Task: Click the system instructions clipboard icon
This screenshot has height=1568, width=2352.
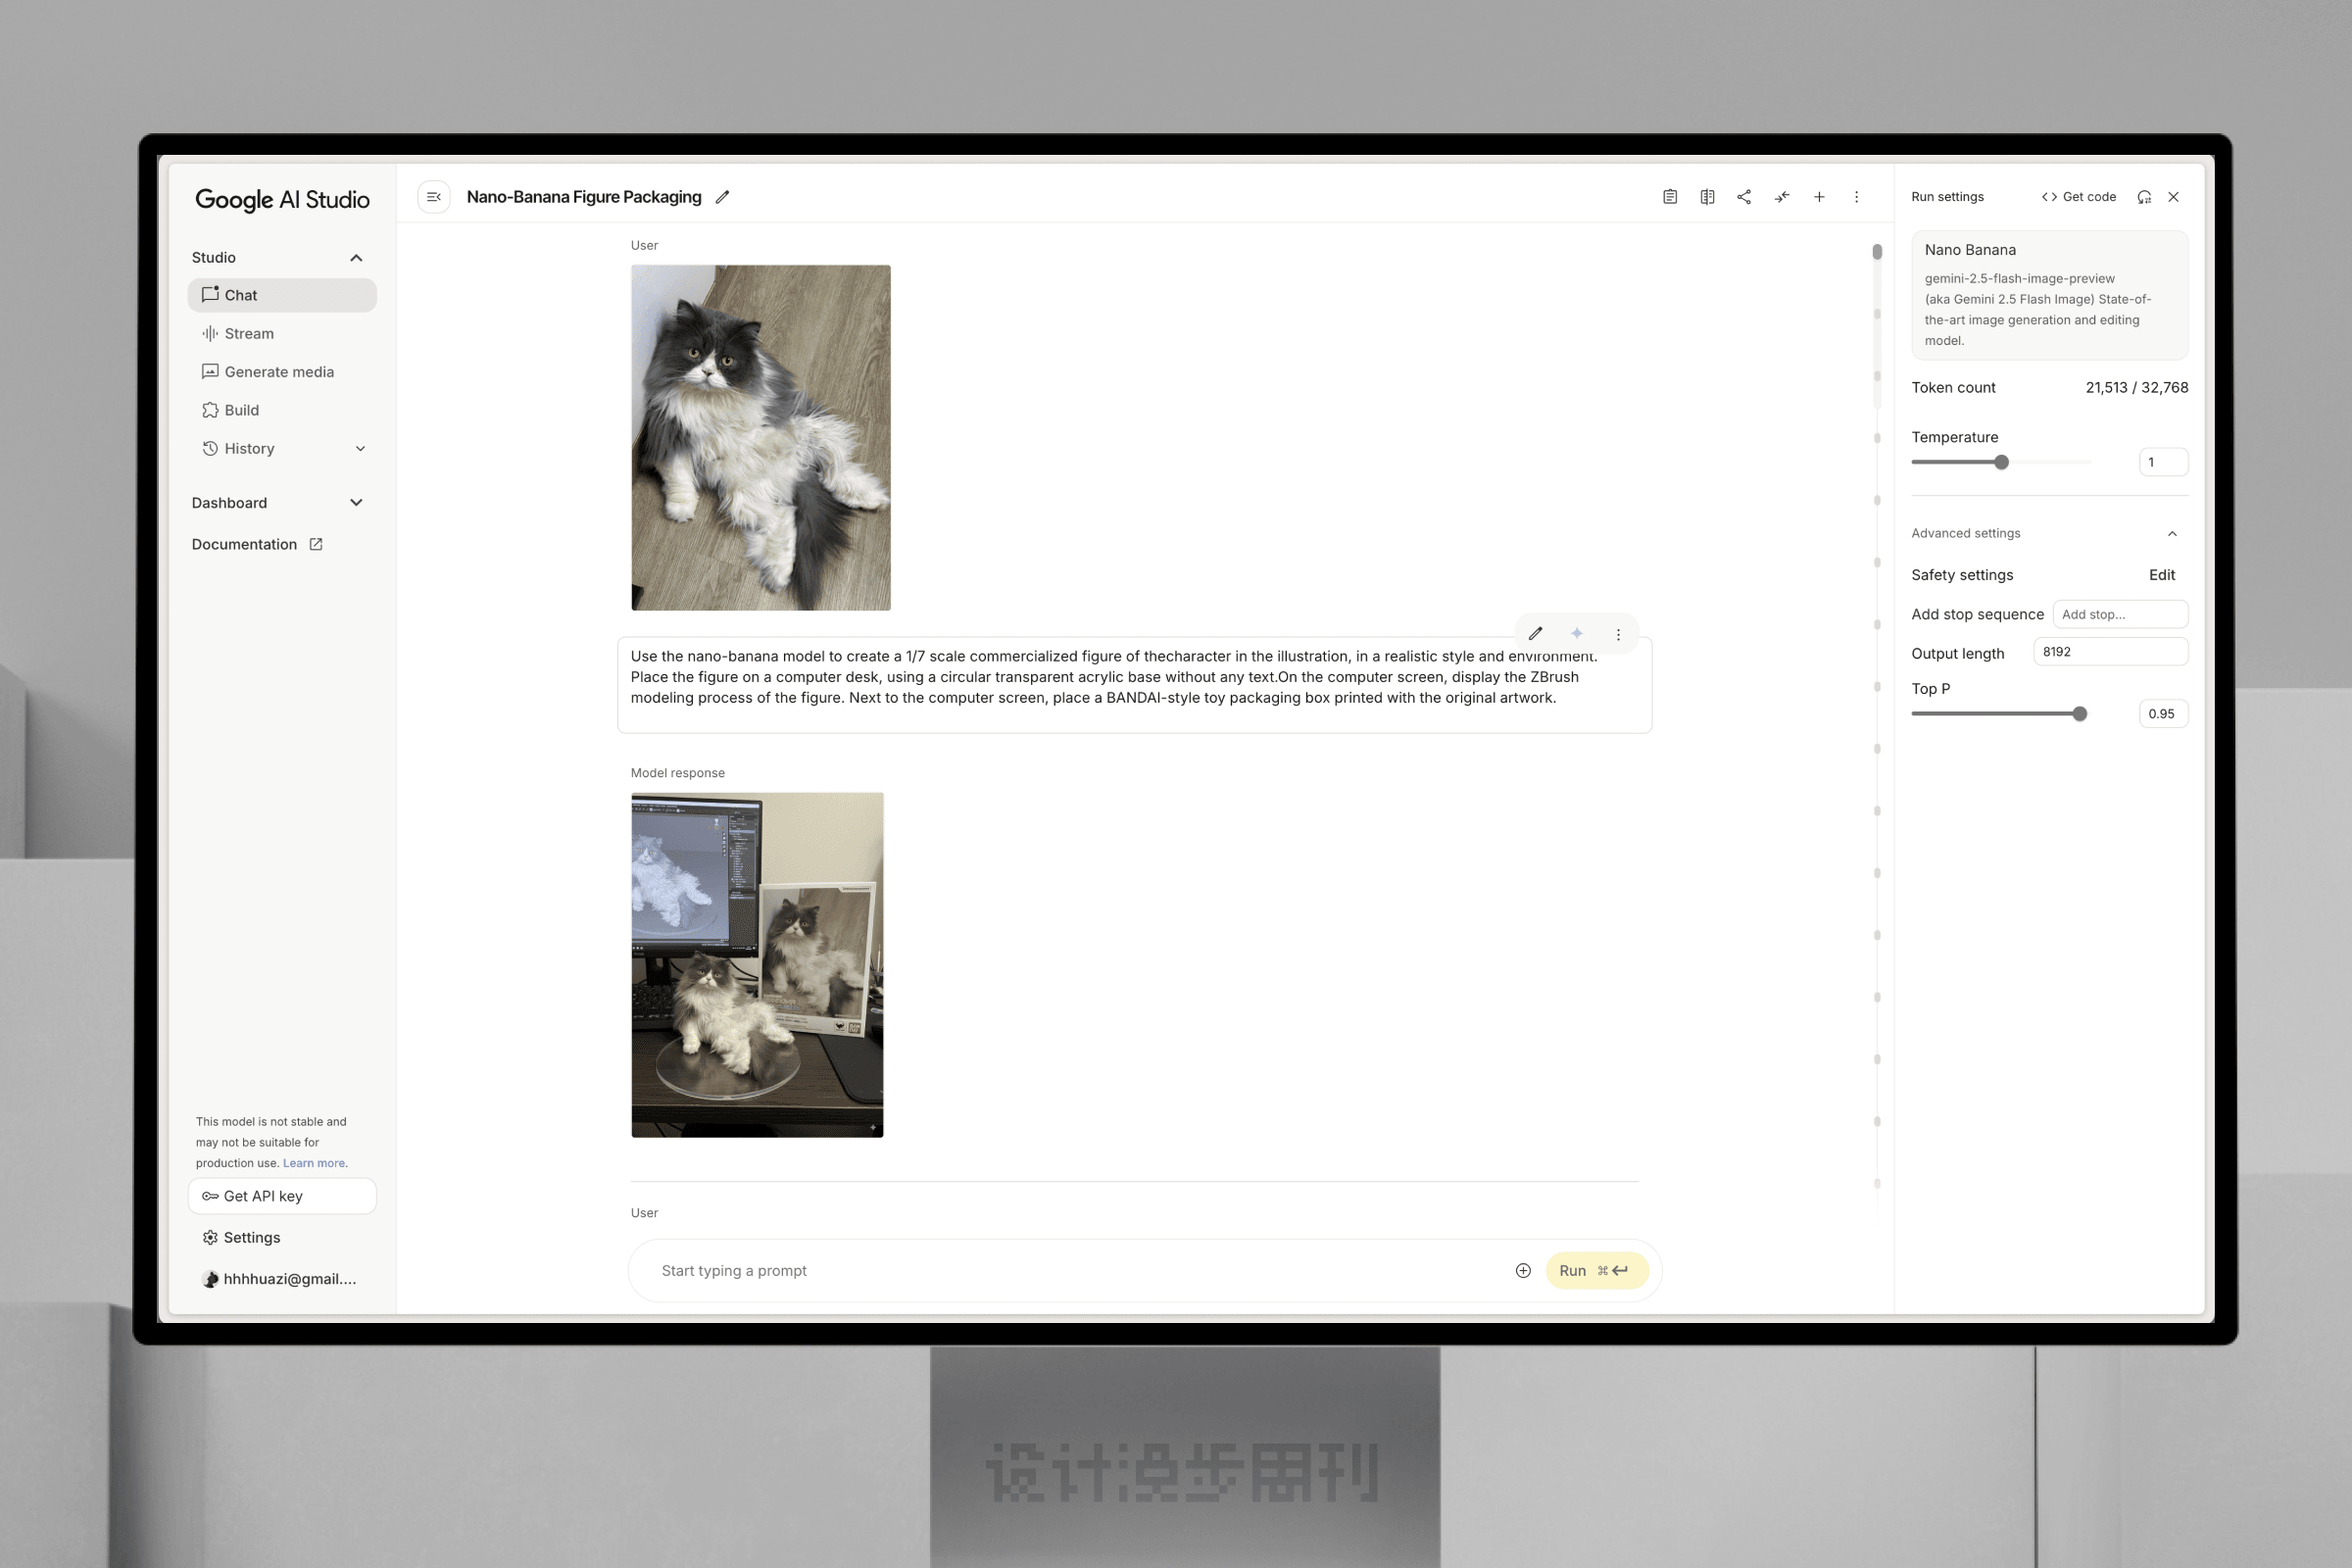Action: [1669, 197]
